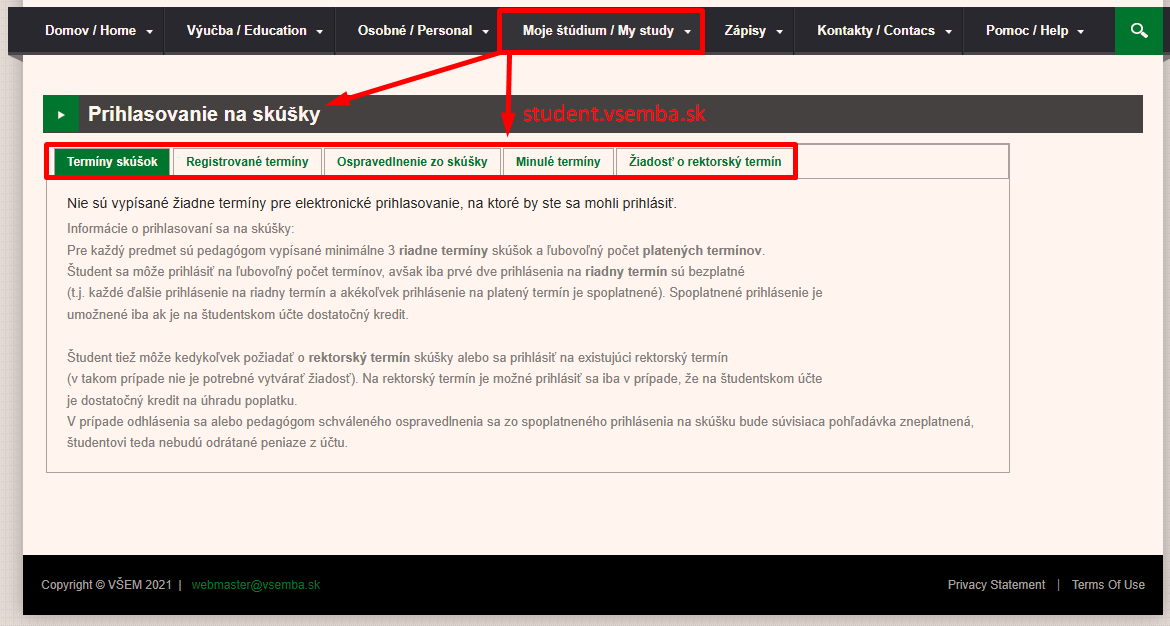1170x626 pixels.
Task: Expand the Zápisy dropdown arrow
Action: click(x=779, y=32)
